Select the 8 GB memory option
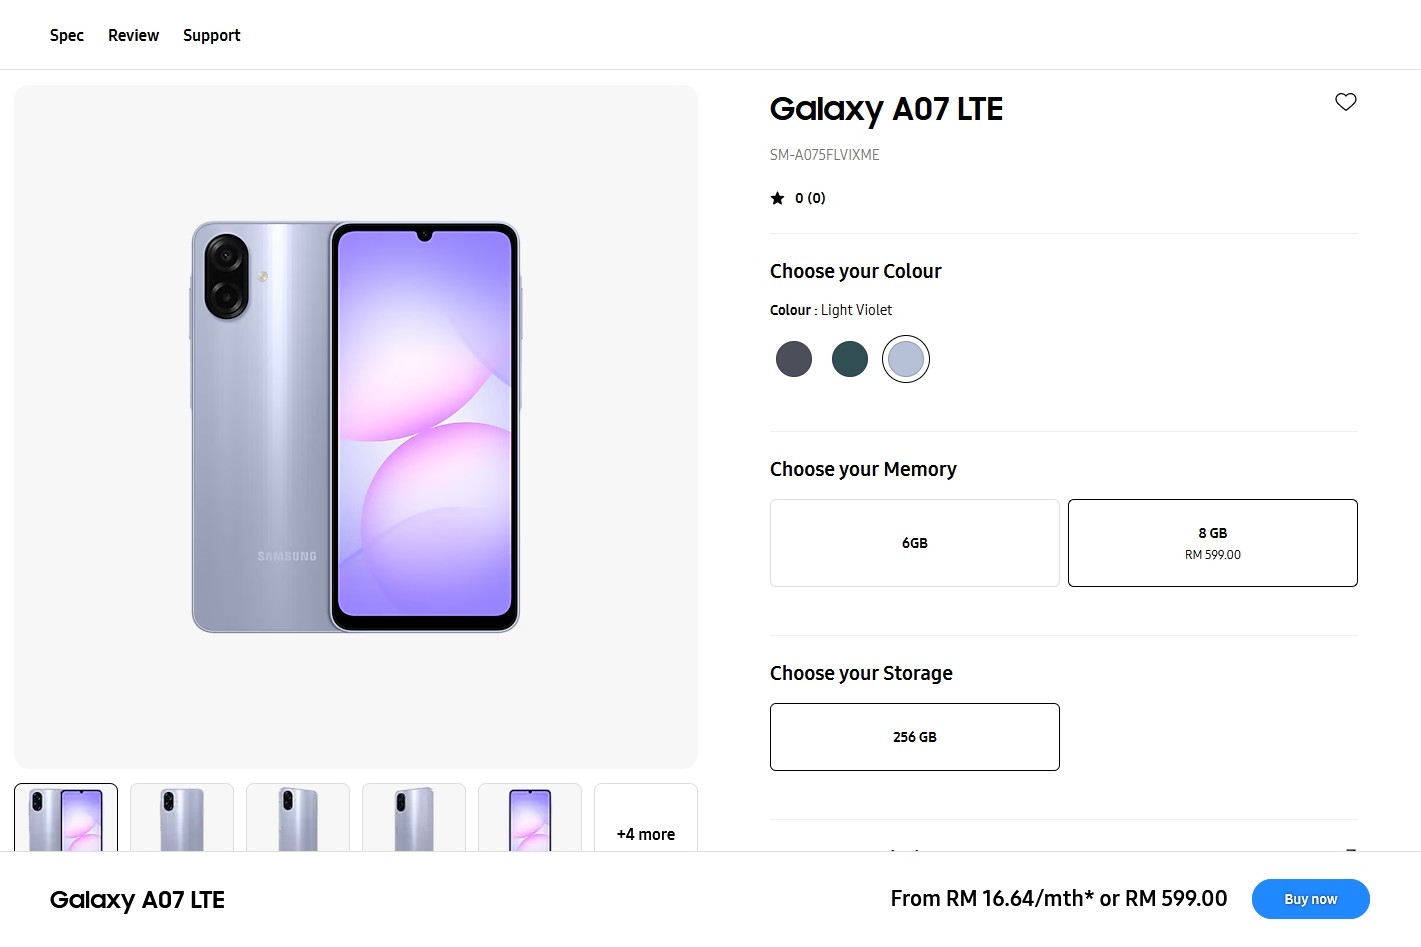This screenshot has width=1421, height=947. [x=1212, y=543]
